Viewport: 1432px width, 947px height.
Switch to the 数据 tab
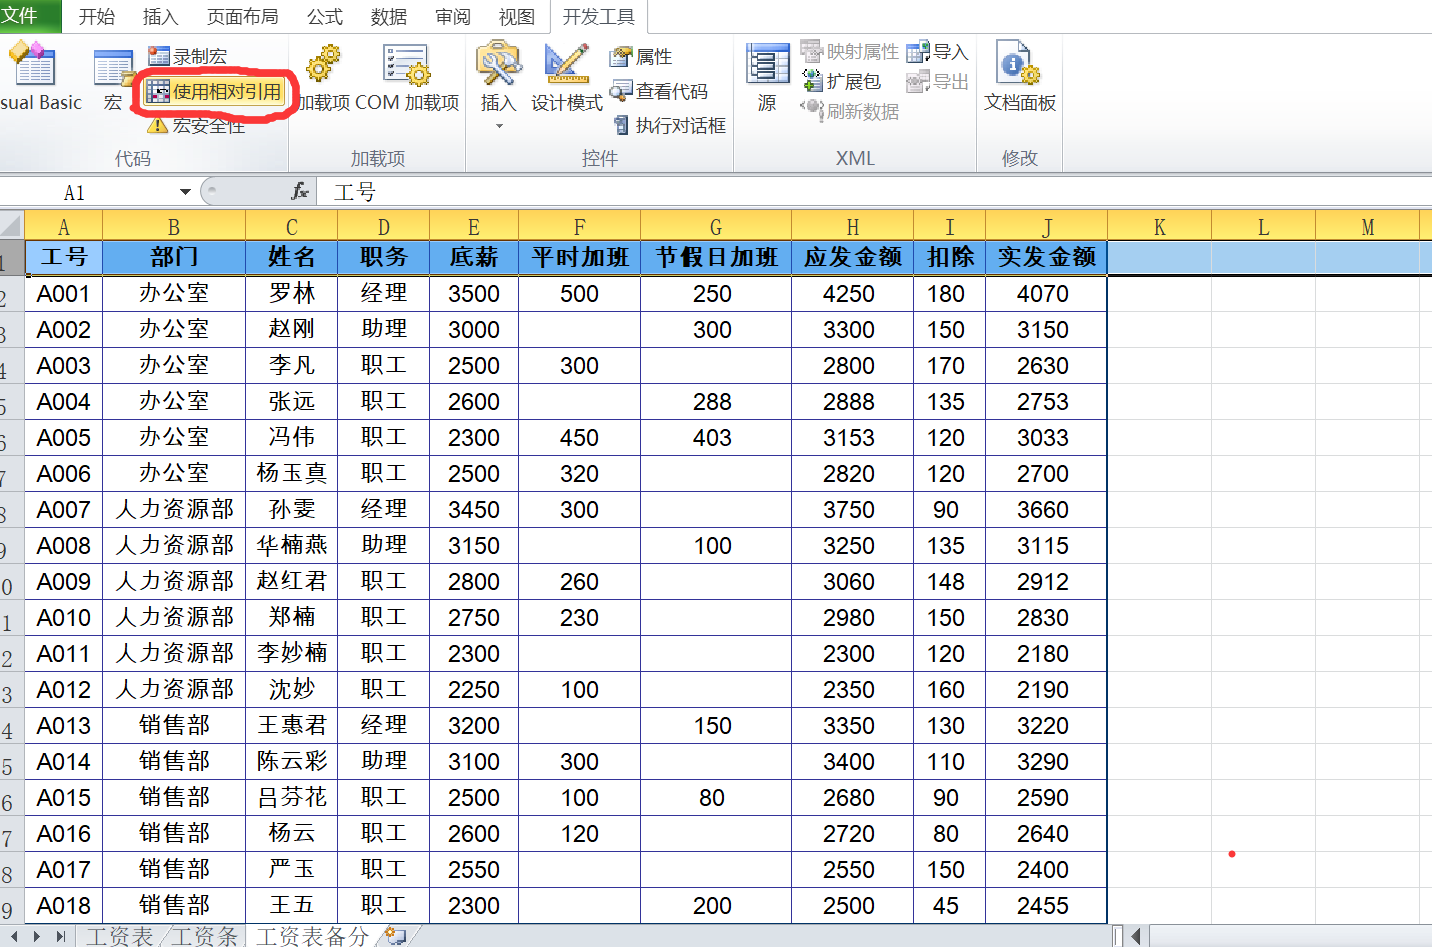(x=389, y=17)
